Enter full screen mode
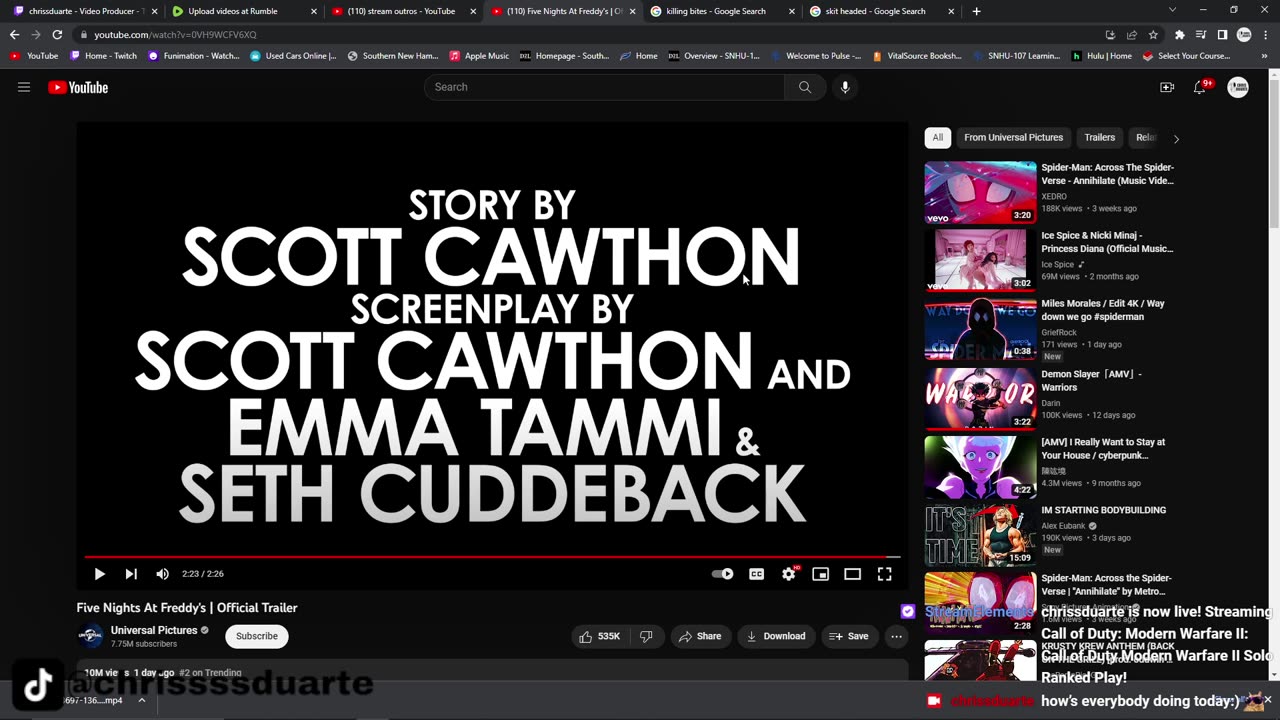The height and width of the screenshot is (720, 1280). click(x=885, y=574)
